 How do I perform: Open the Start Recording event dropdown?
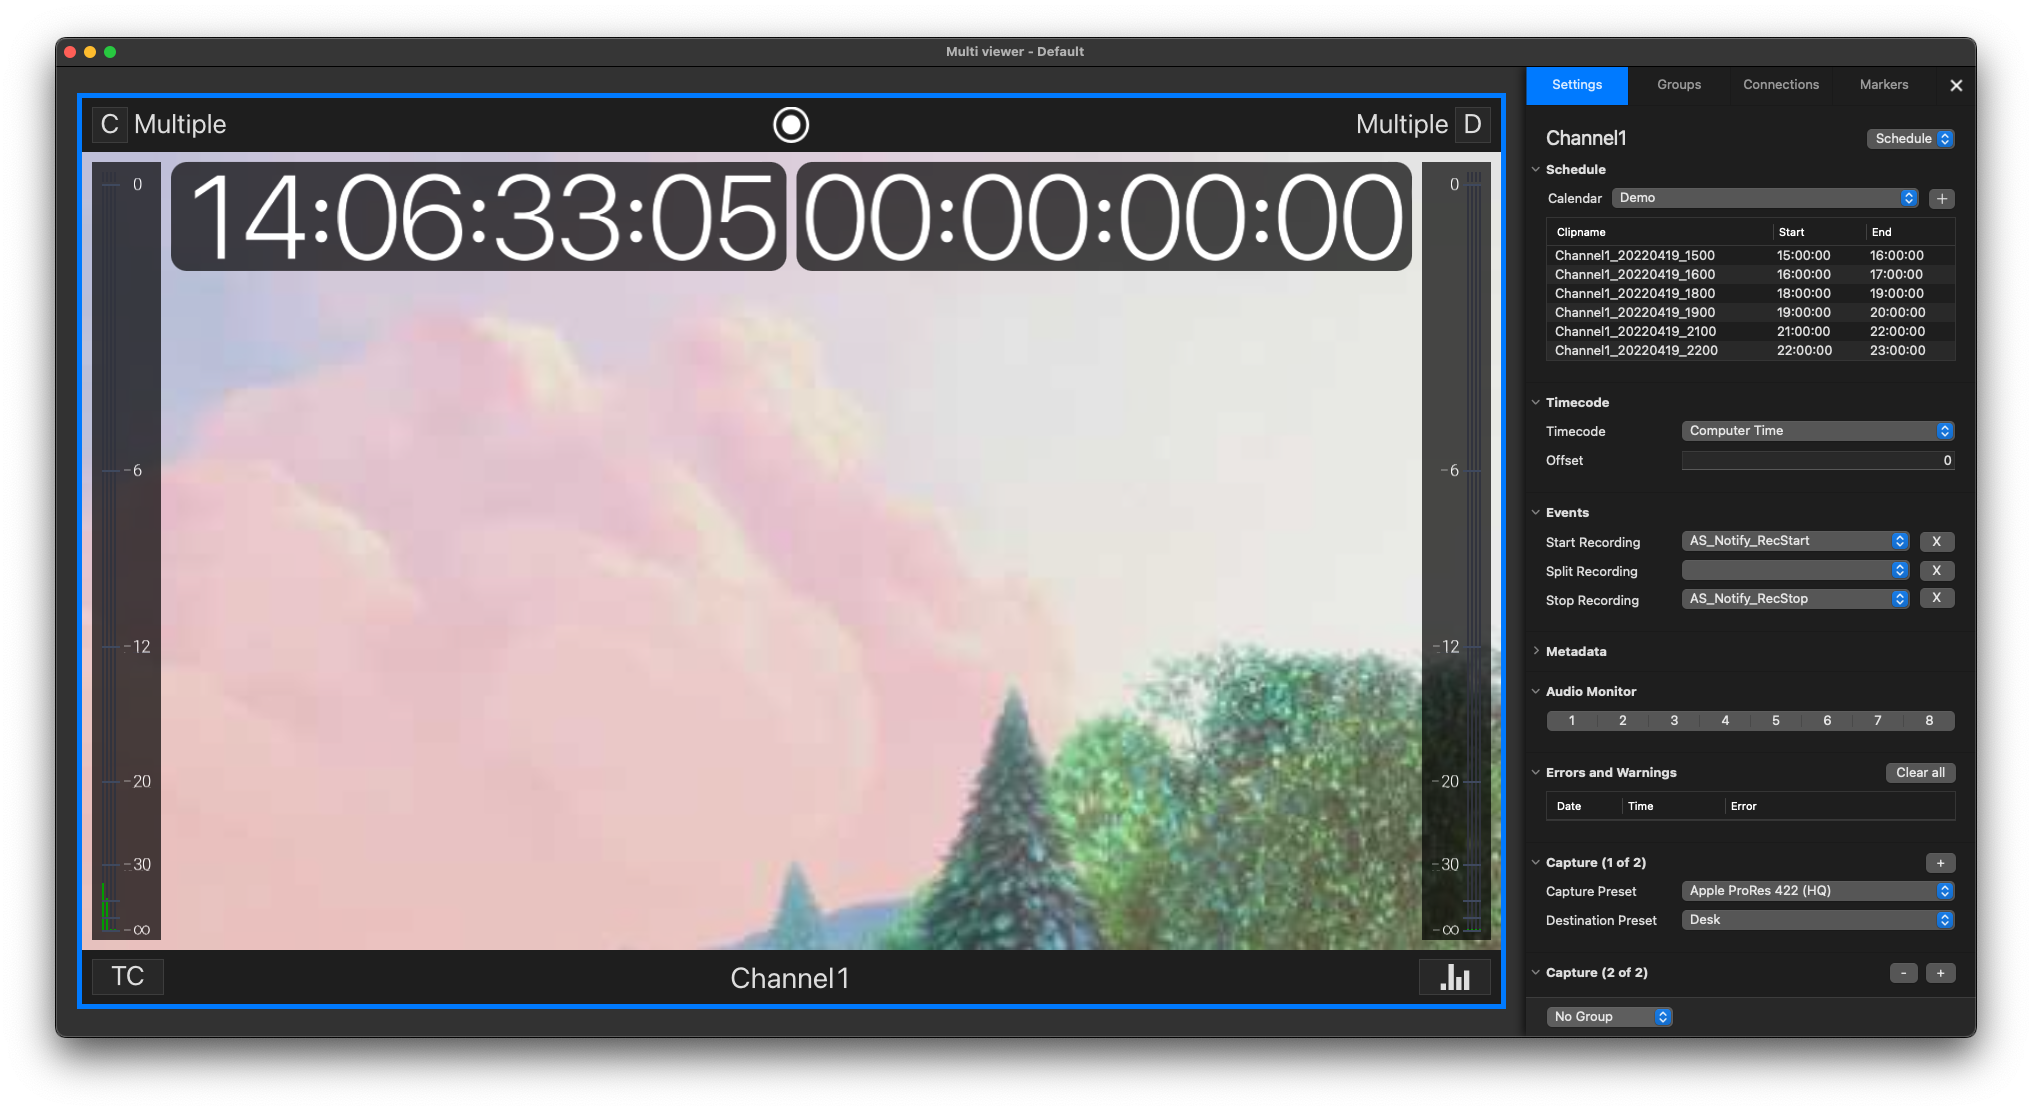[1796, 541]
